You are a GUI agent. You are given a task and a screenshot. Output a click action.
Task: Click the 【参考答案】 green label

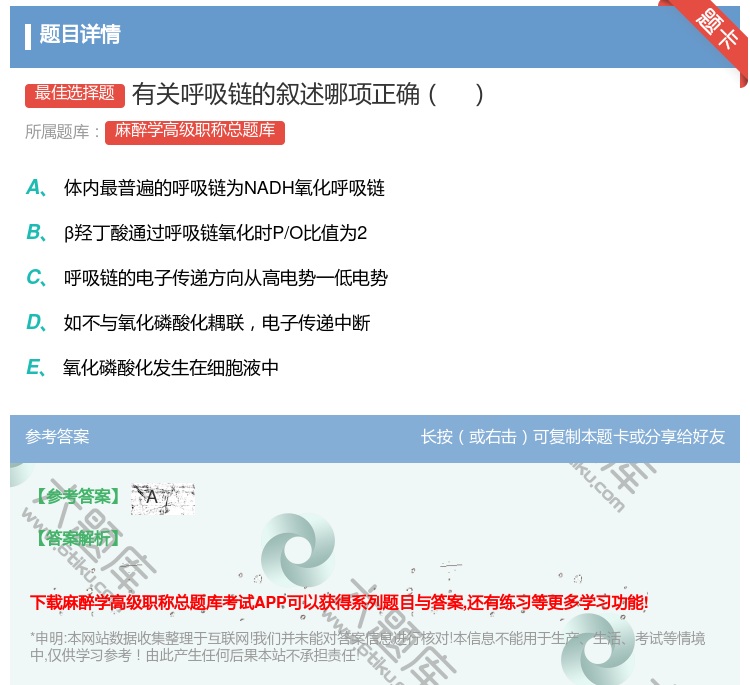point(78,497)
